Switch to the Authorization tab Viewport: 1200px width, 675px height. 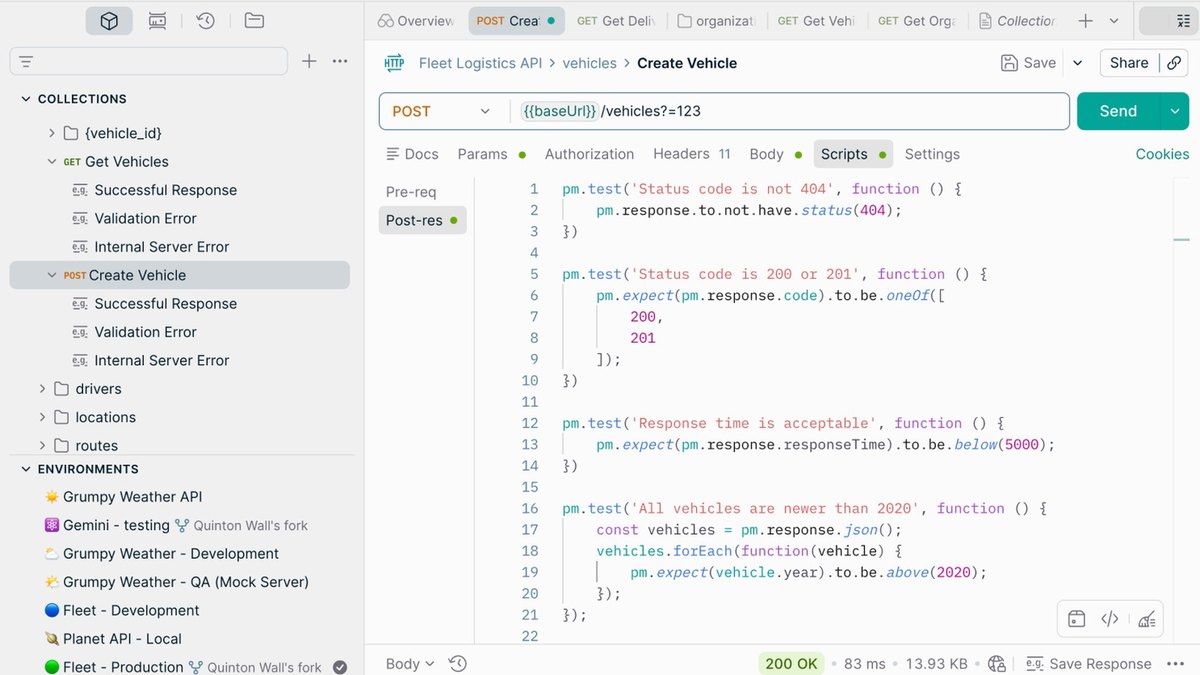click(589, 154)
